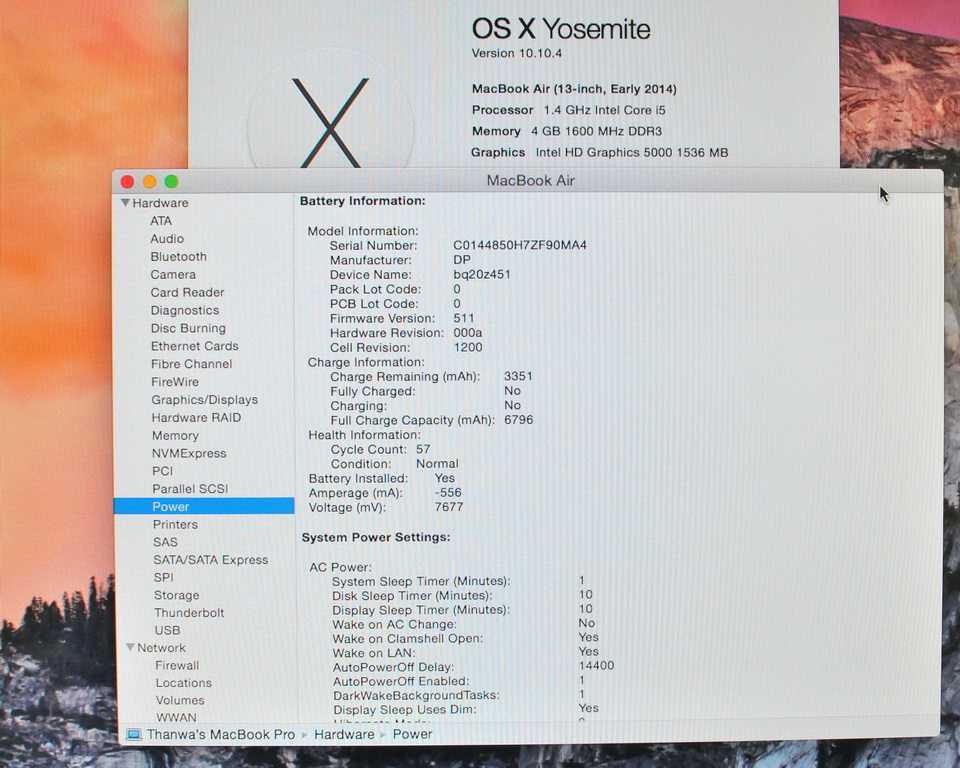960x768 pixels.
Task: Click device name value bq20z451
Action: point(482,274)
